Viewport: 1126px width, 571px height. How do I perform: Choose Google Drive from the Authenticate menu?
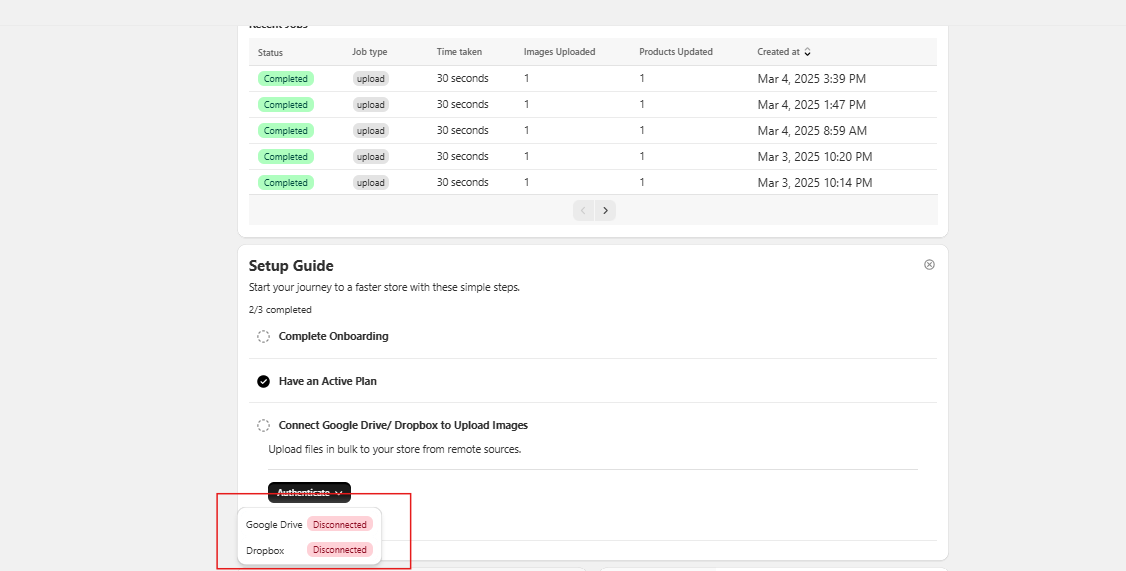[x=274, y=524]
